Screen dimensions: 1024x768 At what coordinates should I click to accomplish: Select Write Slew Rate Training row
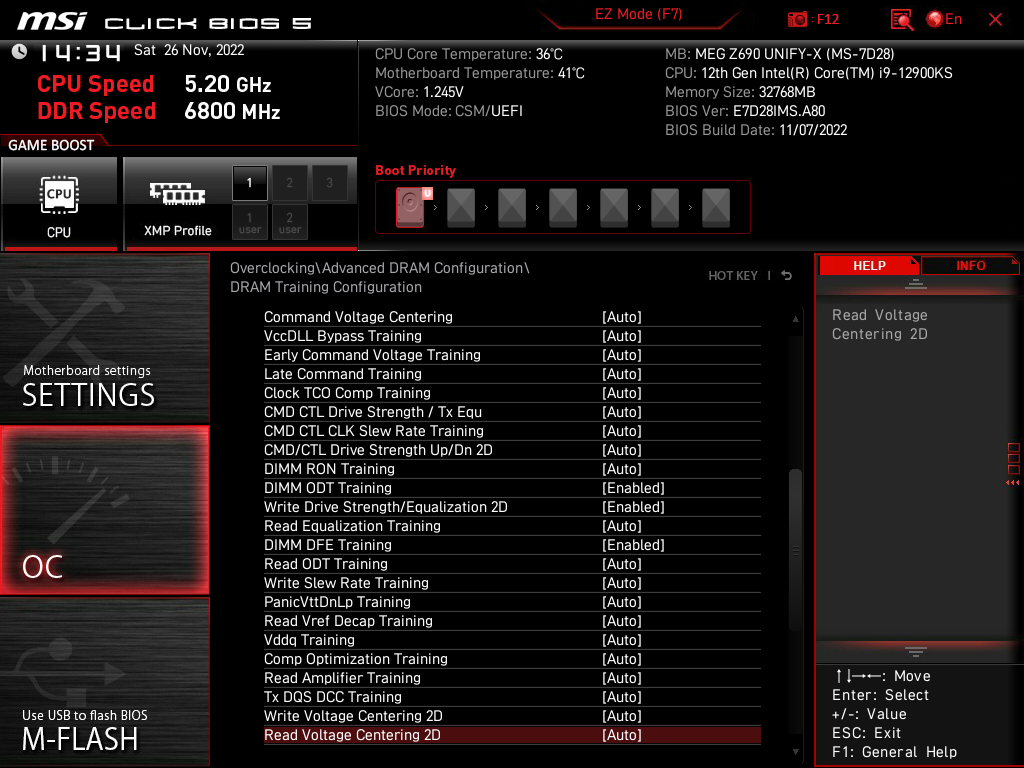(512, 583)
